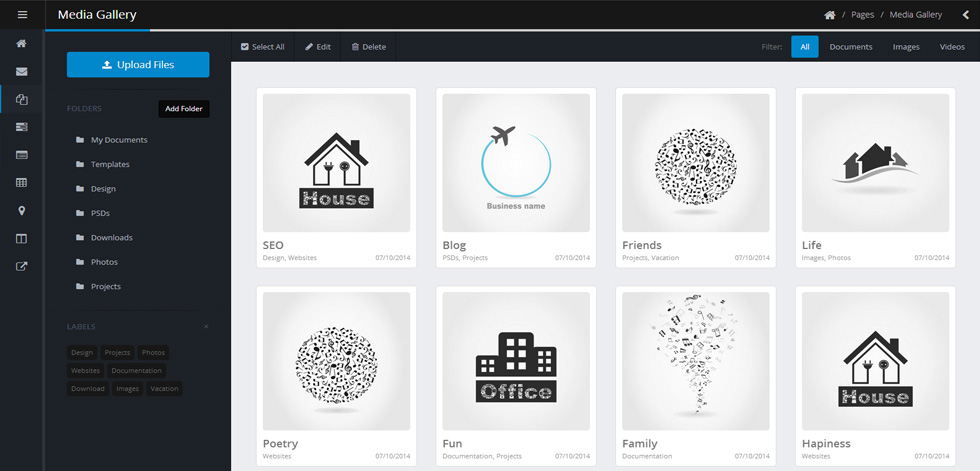Click the Family card title

point(640,444)
